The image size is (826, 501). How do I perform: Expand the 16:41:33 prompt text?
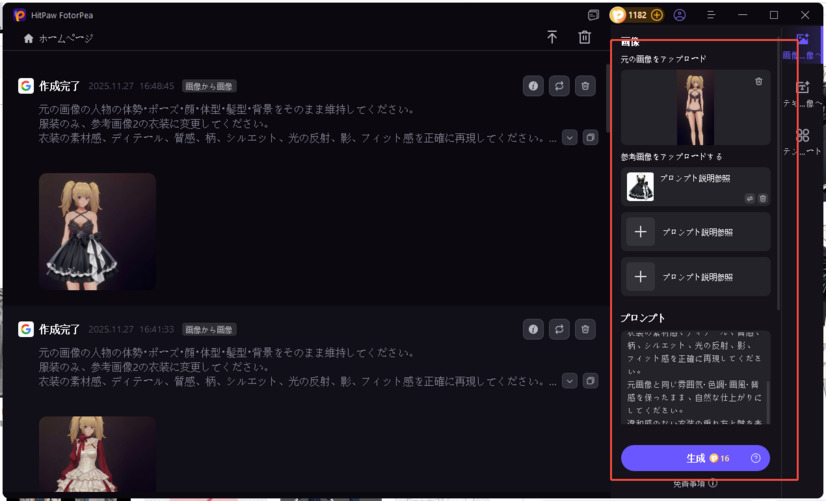(569, 380)
